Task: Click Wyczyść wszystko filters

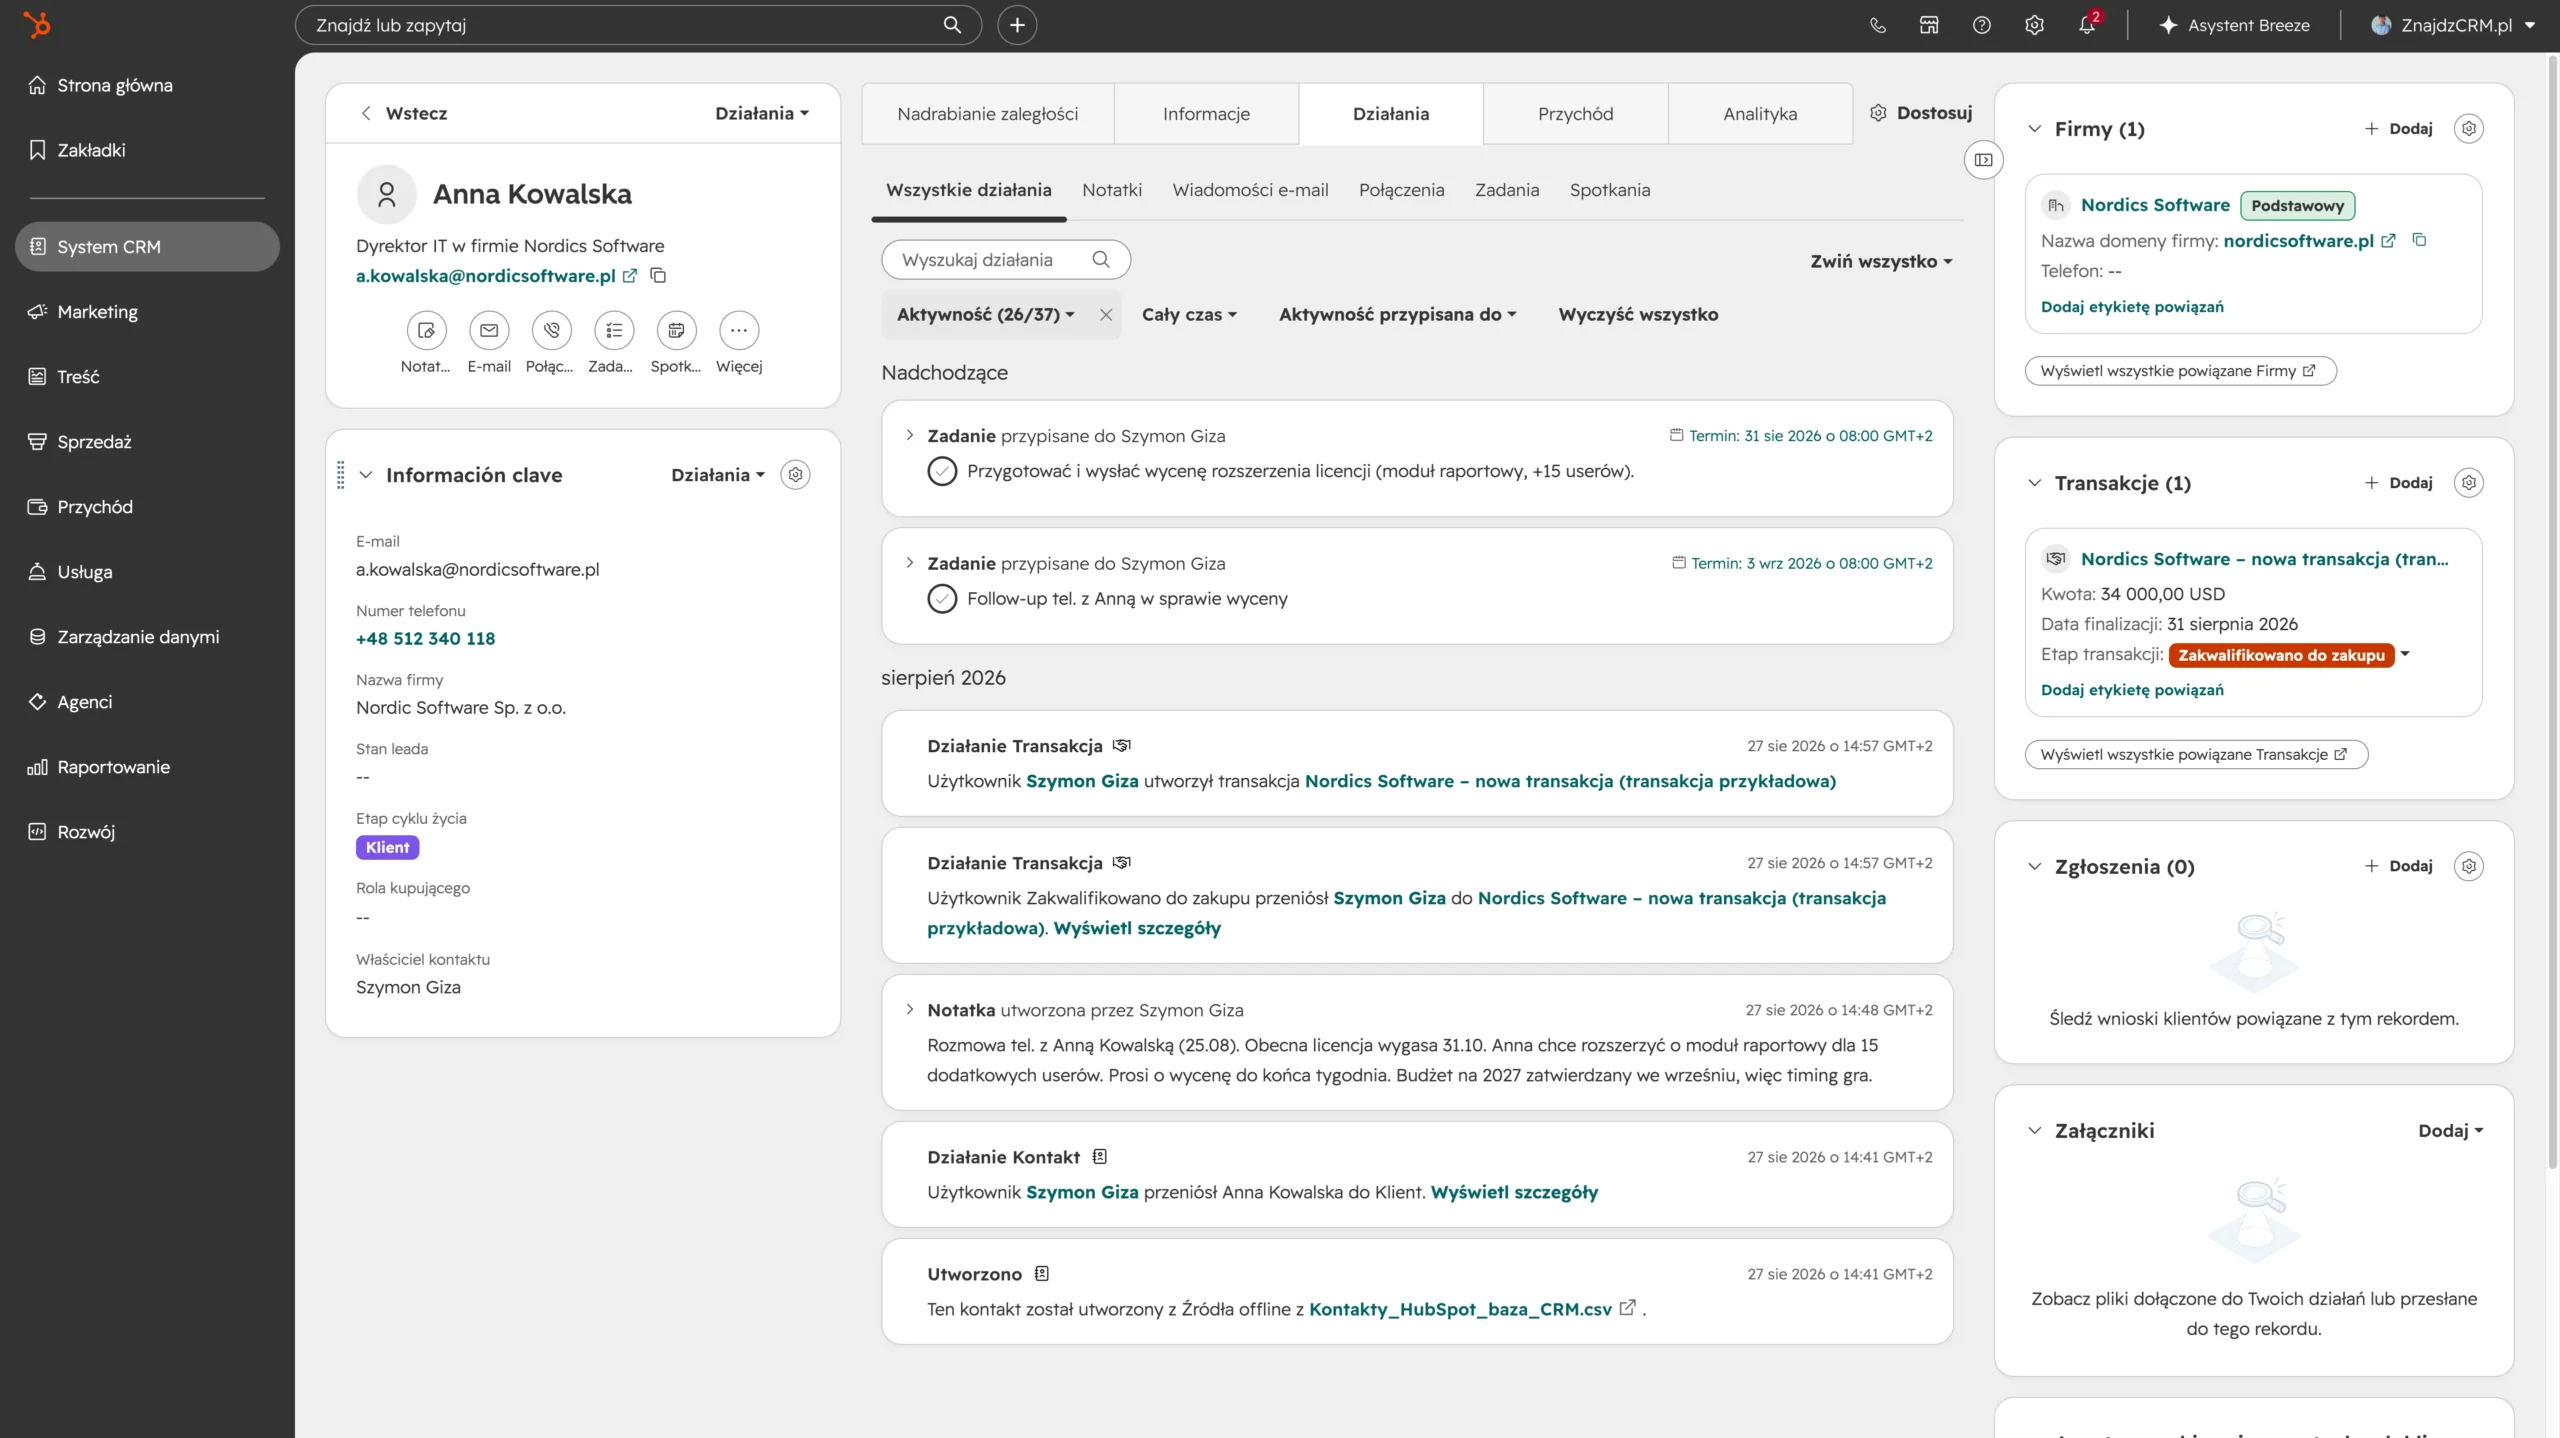Action: coord(1638,315)
